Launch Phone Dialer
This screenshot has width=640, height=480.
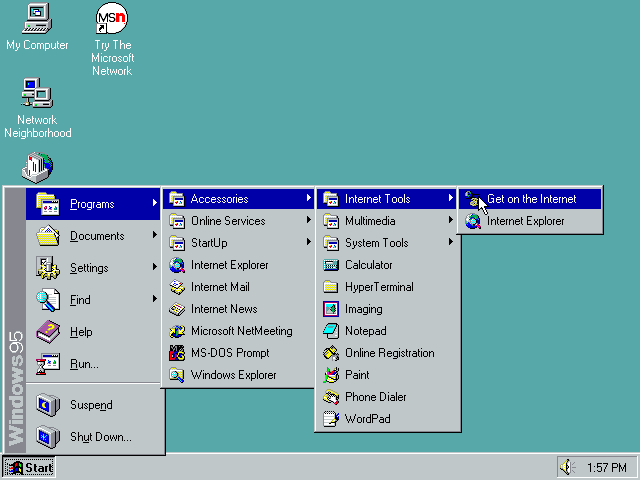(388, 397)
